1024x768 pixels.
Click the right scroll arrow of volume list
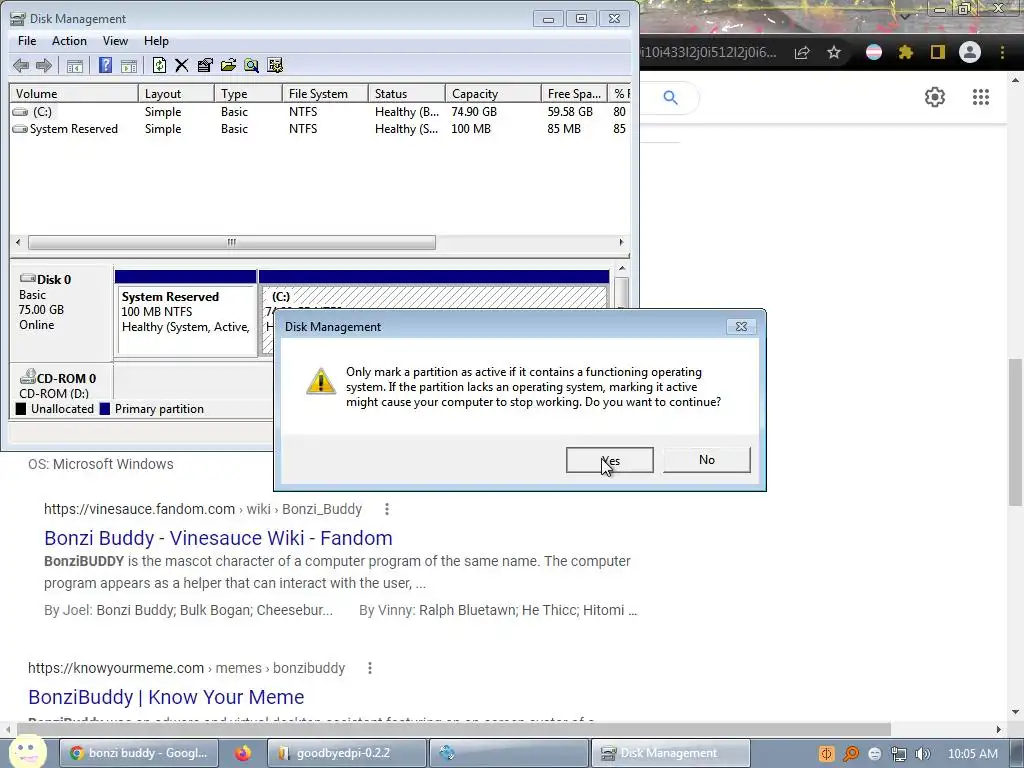pos(621,242)
